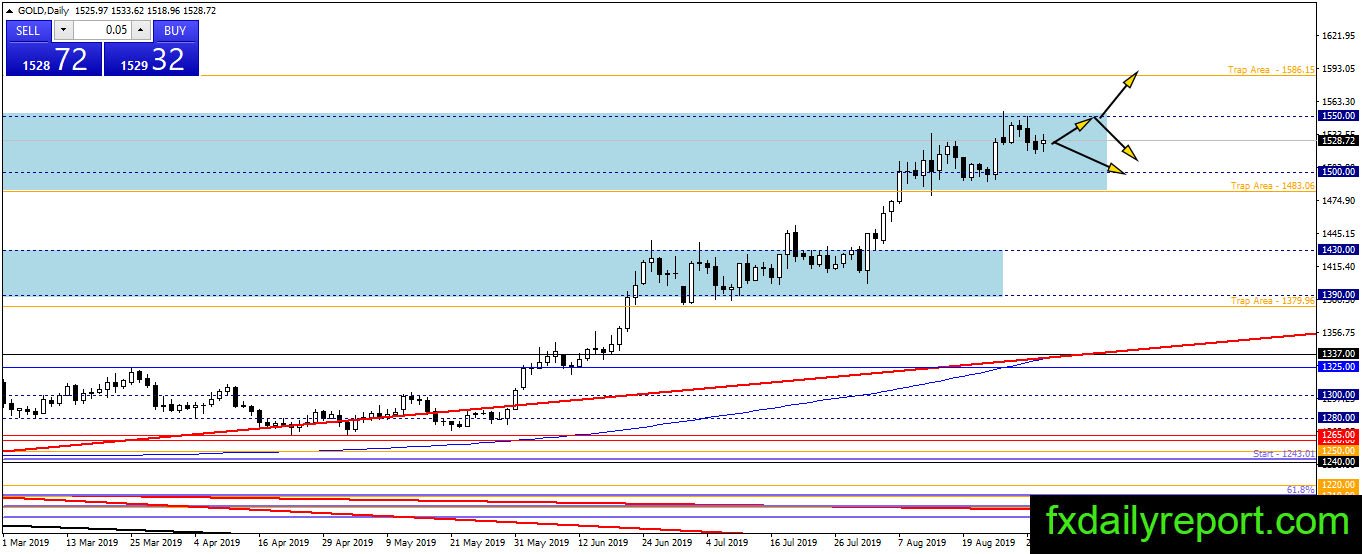This screenshot has height=554, width=1362.
Task: Click the blue 1325.00 price label
Action: 1337,367
